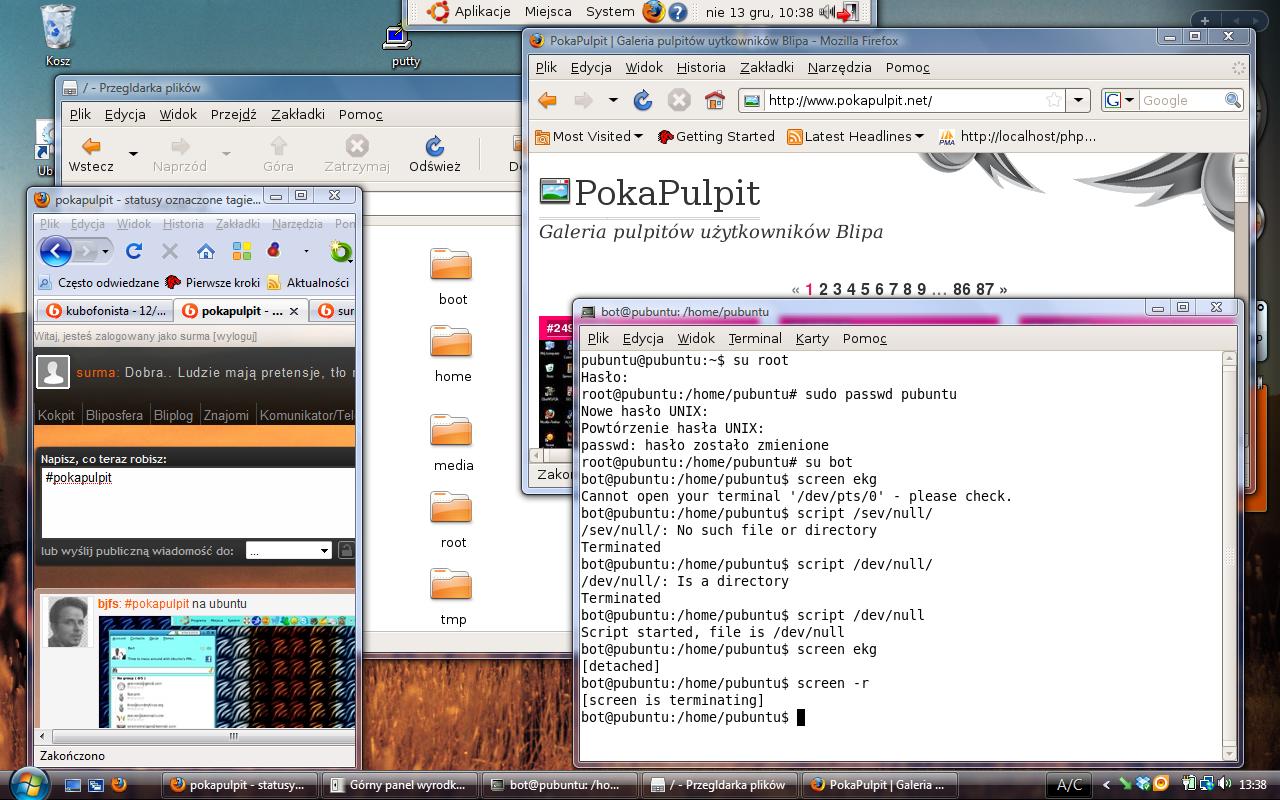The width and height of the screenshot is (1280, 800).
Task: Open the Bliposfera section
Action: pyautogui.click(x=114, y=415)
